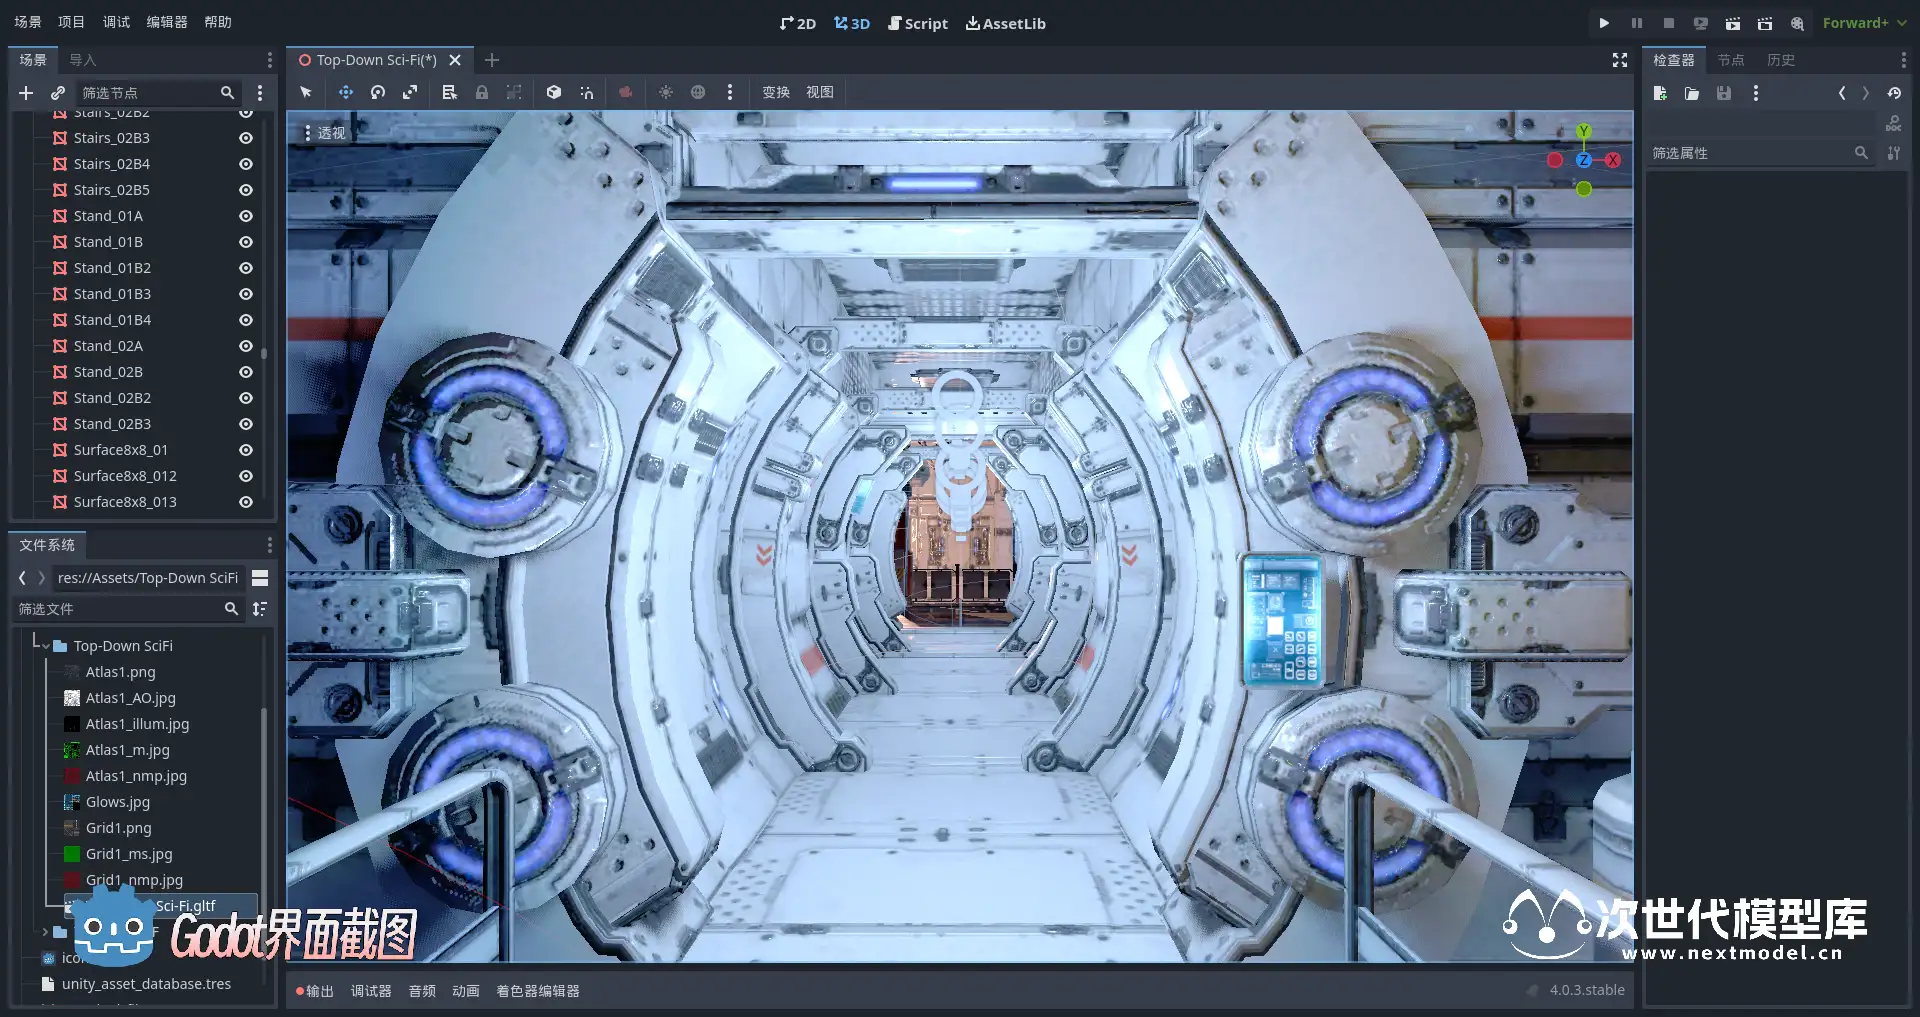Viewport: 1920px width, 1017px height.
Task: Open the Forward+ renderer dropdown
Action: 1863,23
